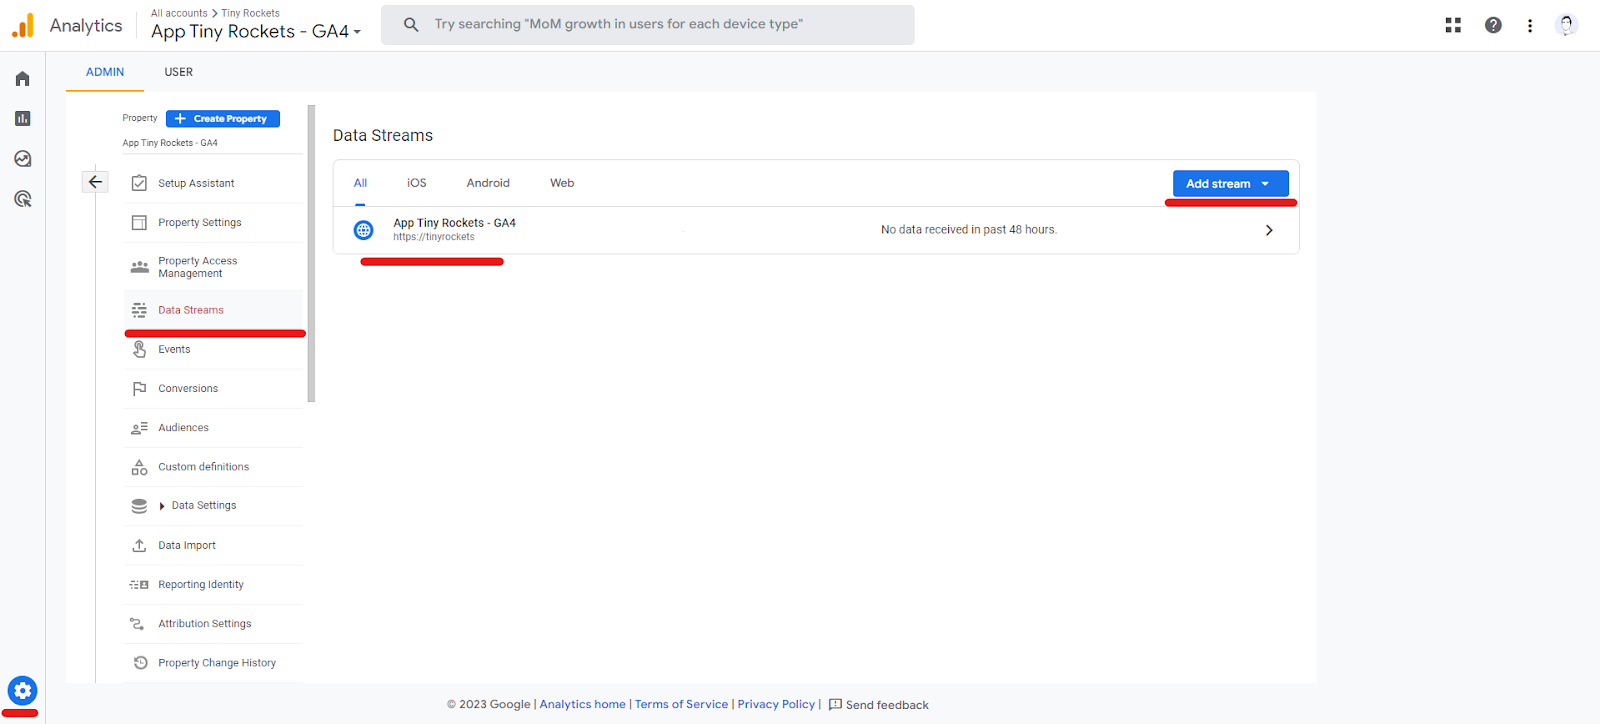Open Audiences settings
The height and width of the screenshot is (724, 1600).
(x=213, y=428)
